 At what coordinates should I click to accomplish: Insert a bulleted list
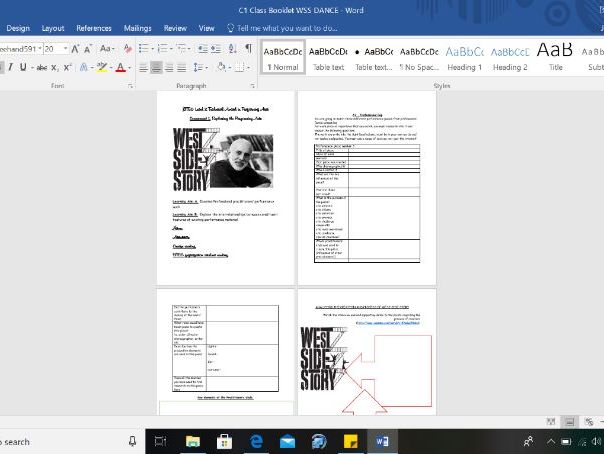pos(146,49)
